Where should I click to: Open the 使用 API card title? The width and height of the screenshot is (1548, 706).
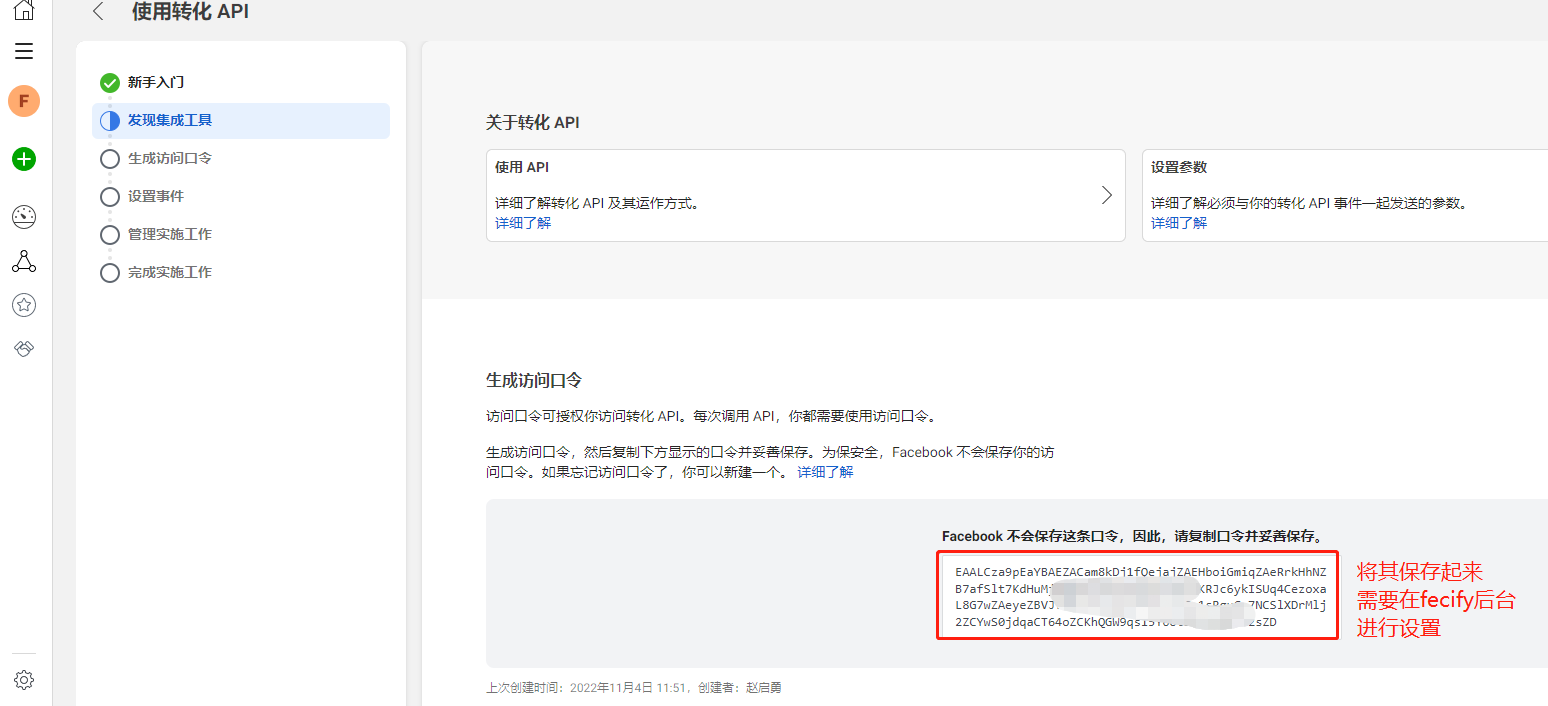pos(522,167)
